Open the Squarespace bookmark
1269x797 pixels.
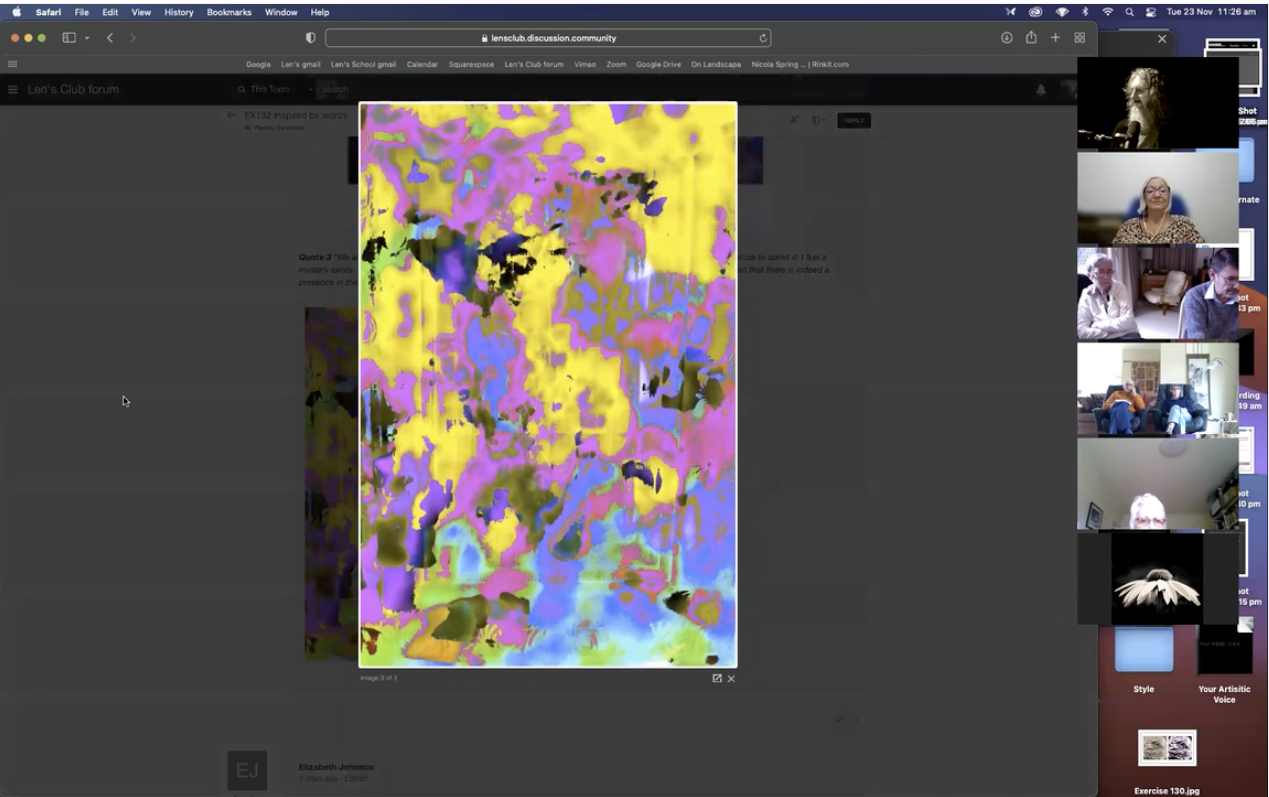click(x=472, y=64)
